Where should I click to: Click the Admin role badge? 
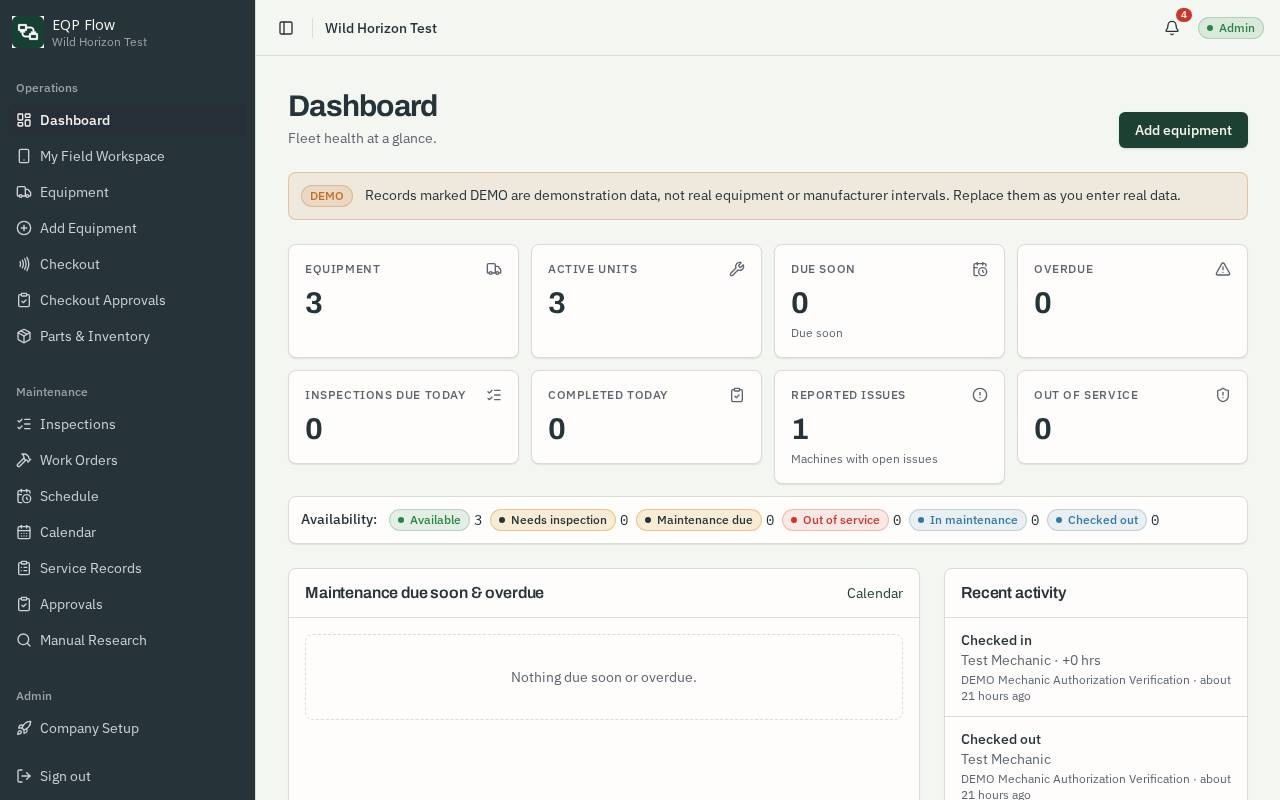[x=1231, y=28]
